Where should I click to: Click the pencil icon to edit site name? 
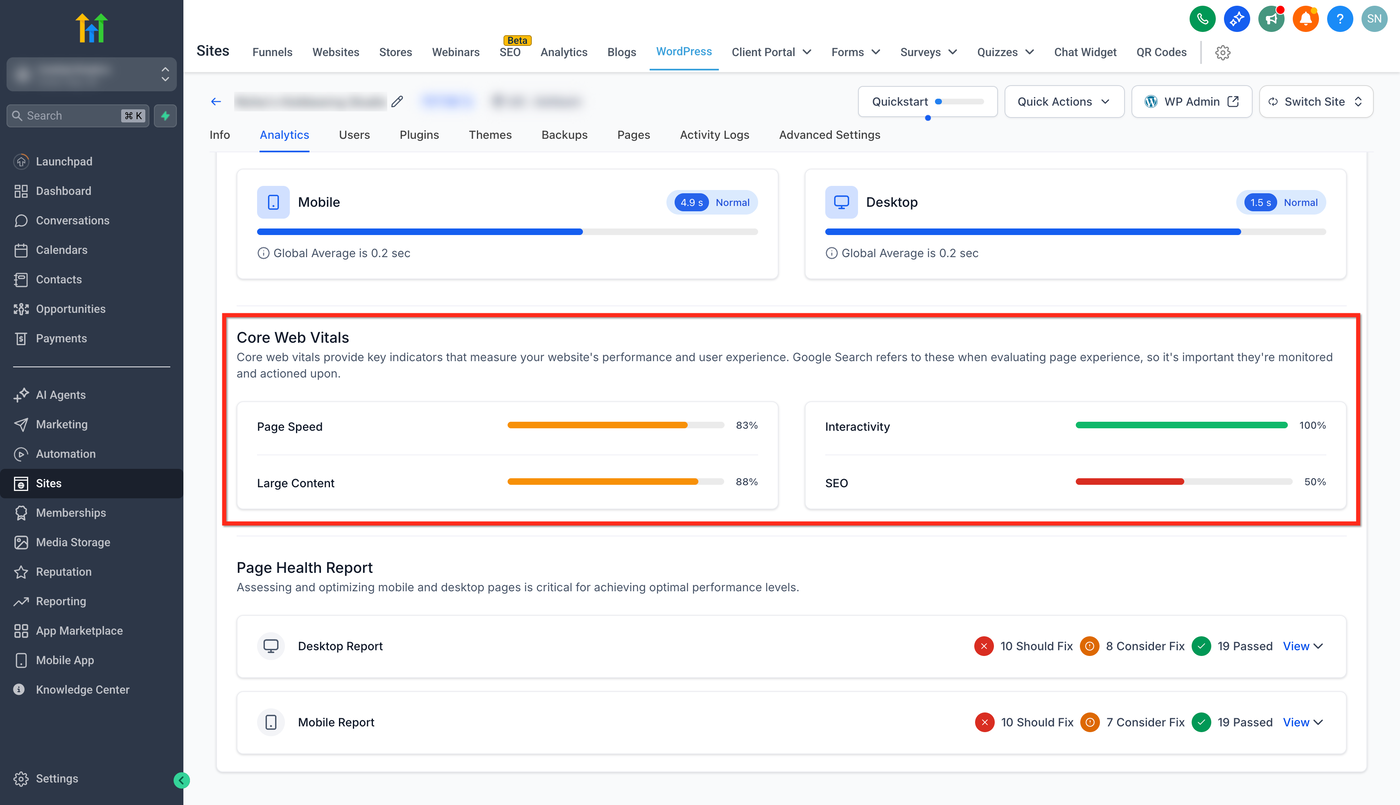pyautogui.click(x=397, y=101)
